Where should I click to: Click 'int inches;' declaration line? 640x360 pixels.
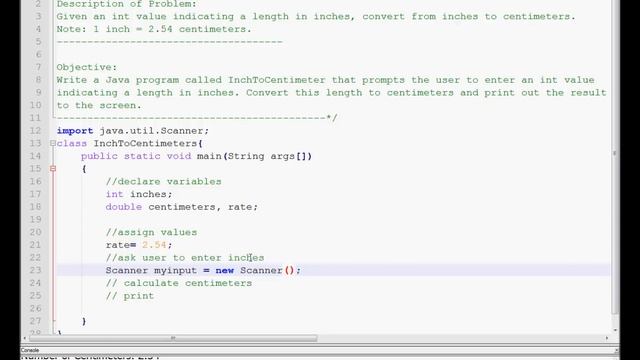pos(139,194)
